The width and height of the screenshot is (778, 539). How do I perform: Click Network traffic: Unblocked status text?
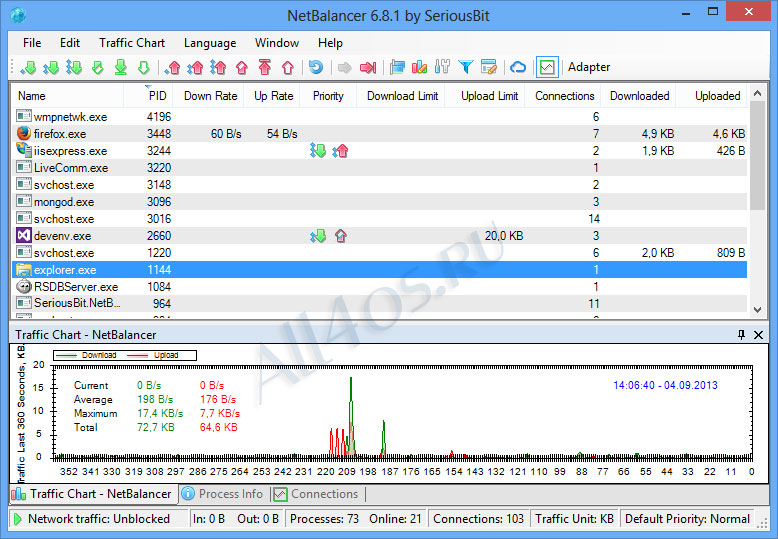pyautogui.click(x=99, y=519)
